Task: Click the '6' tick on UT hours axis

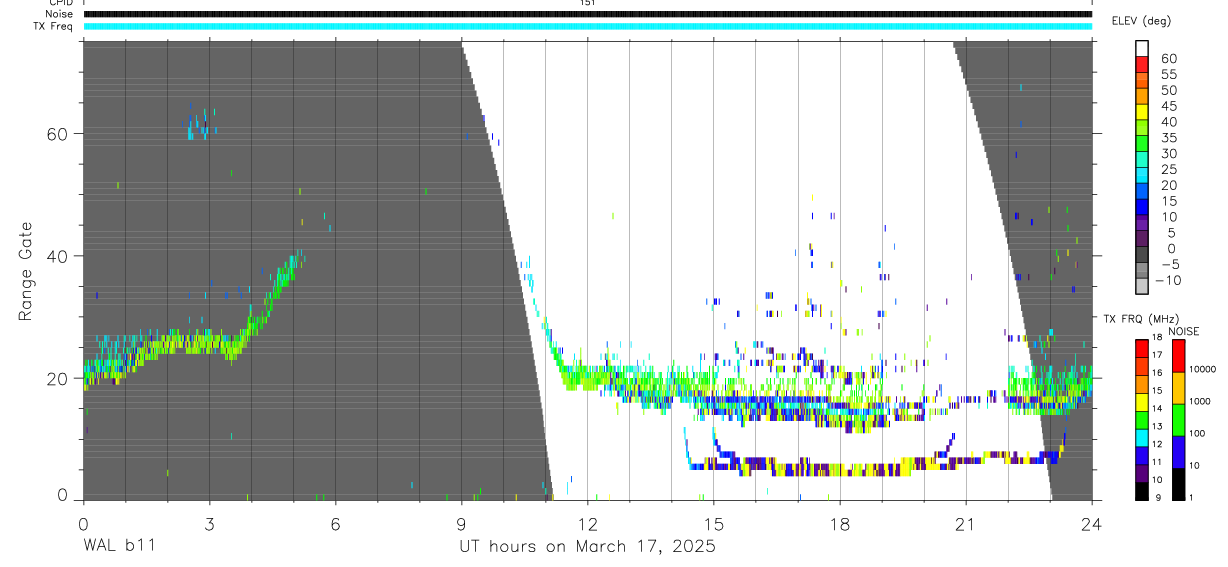Action: click(335, 524)
